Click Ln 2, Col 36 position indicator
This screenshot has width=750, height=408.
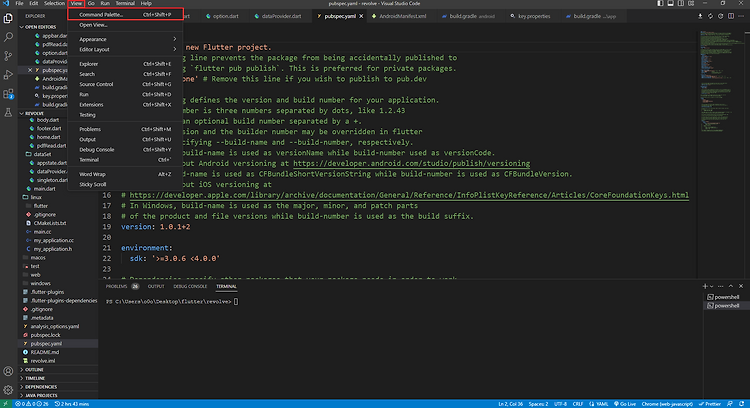tap(510, 404)
